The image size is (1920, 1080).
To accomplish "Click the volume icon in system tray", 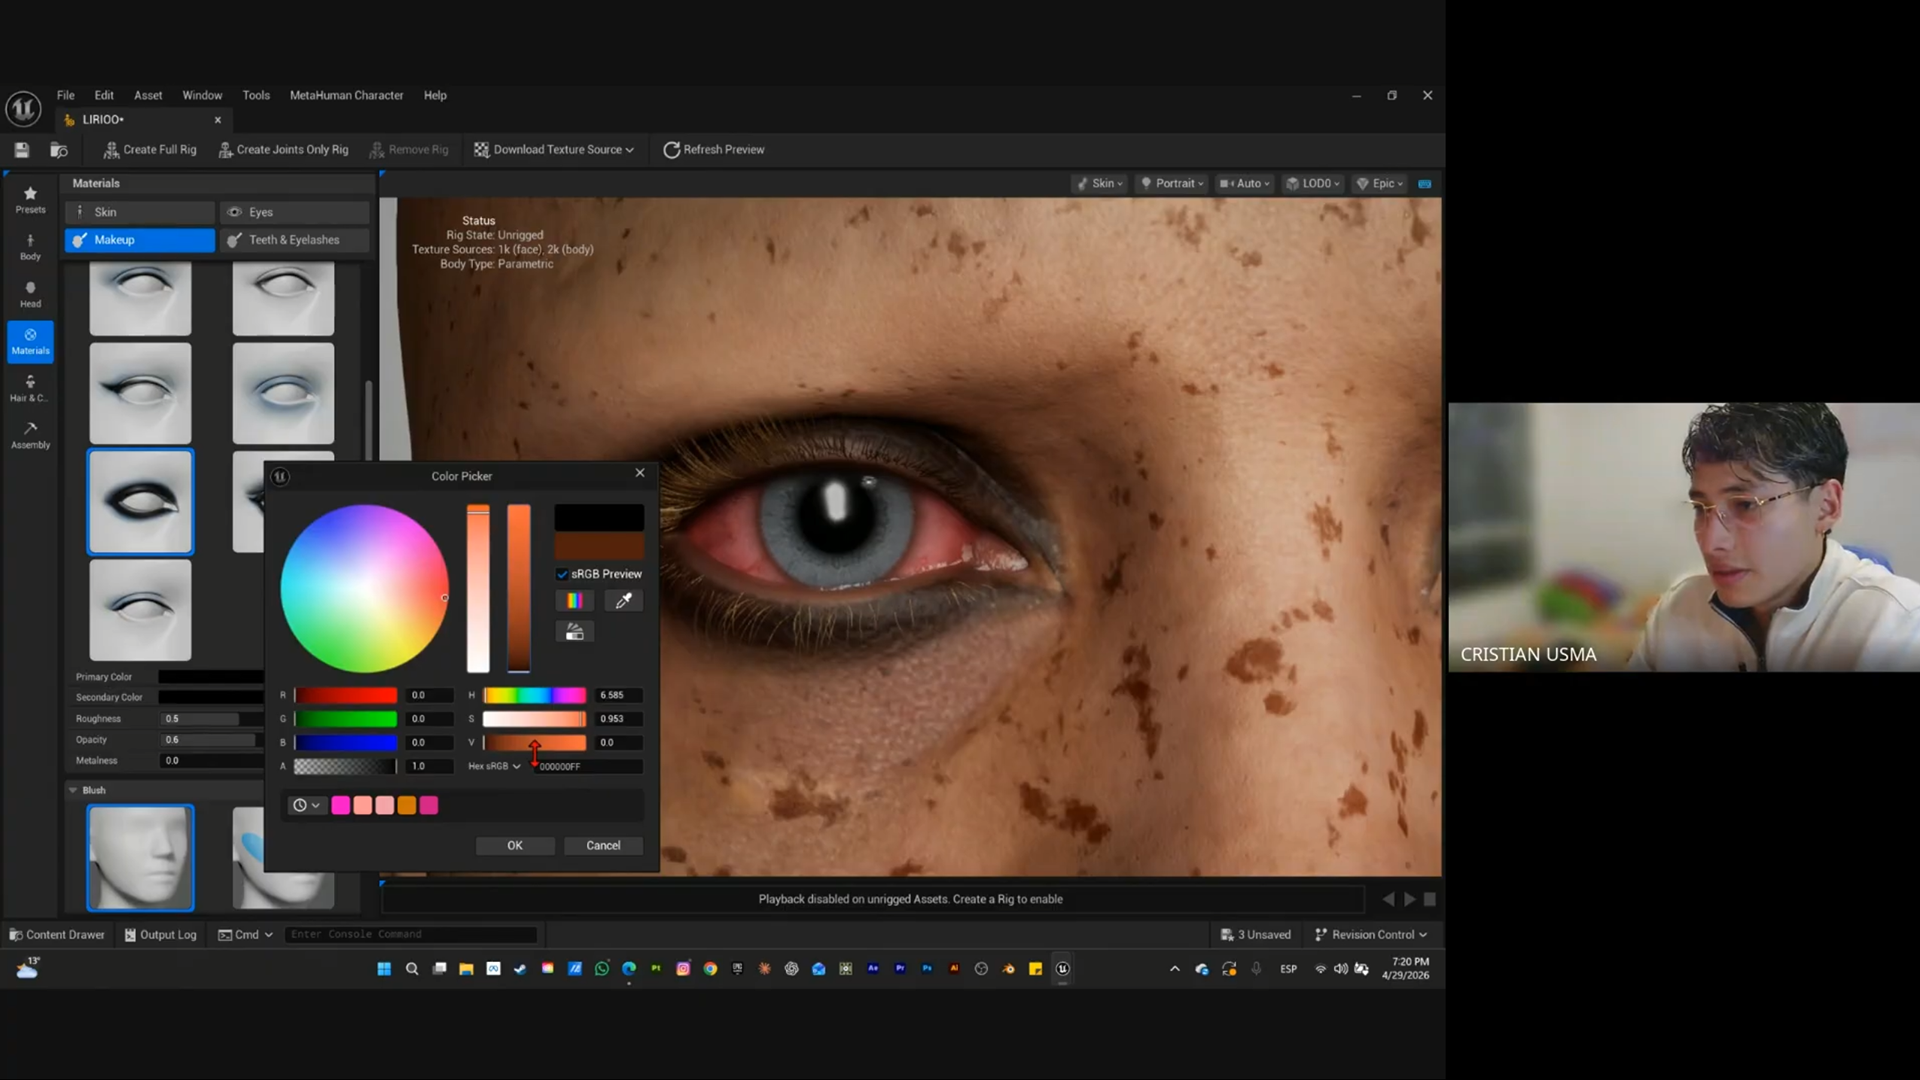I will [x=1340, y=968].
